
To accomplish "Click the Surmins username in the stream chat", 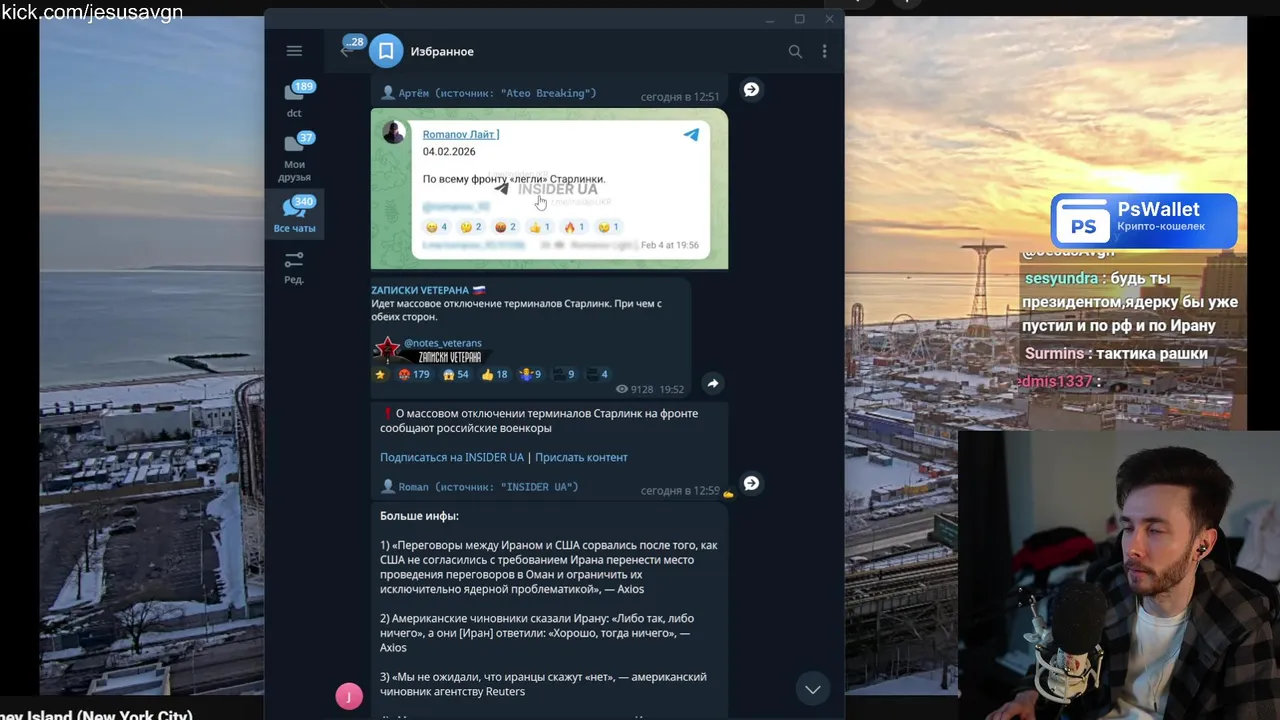I will coord(1054,353).
